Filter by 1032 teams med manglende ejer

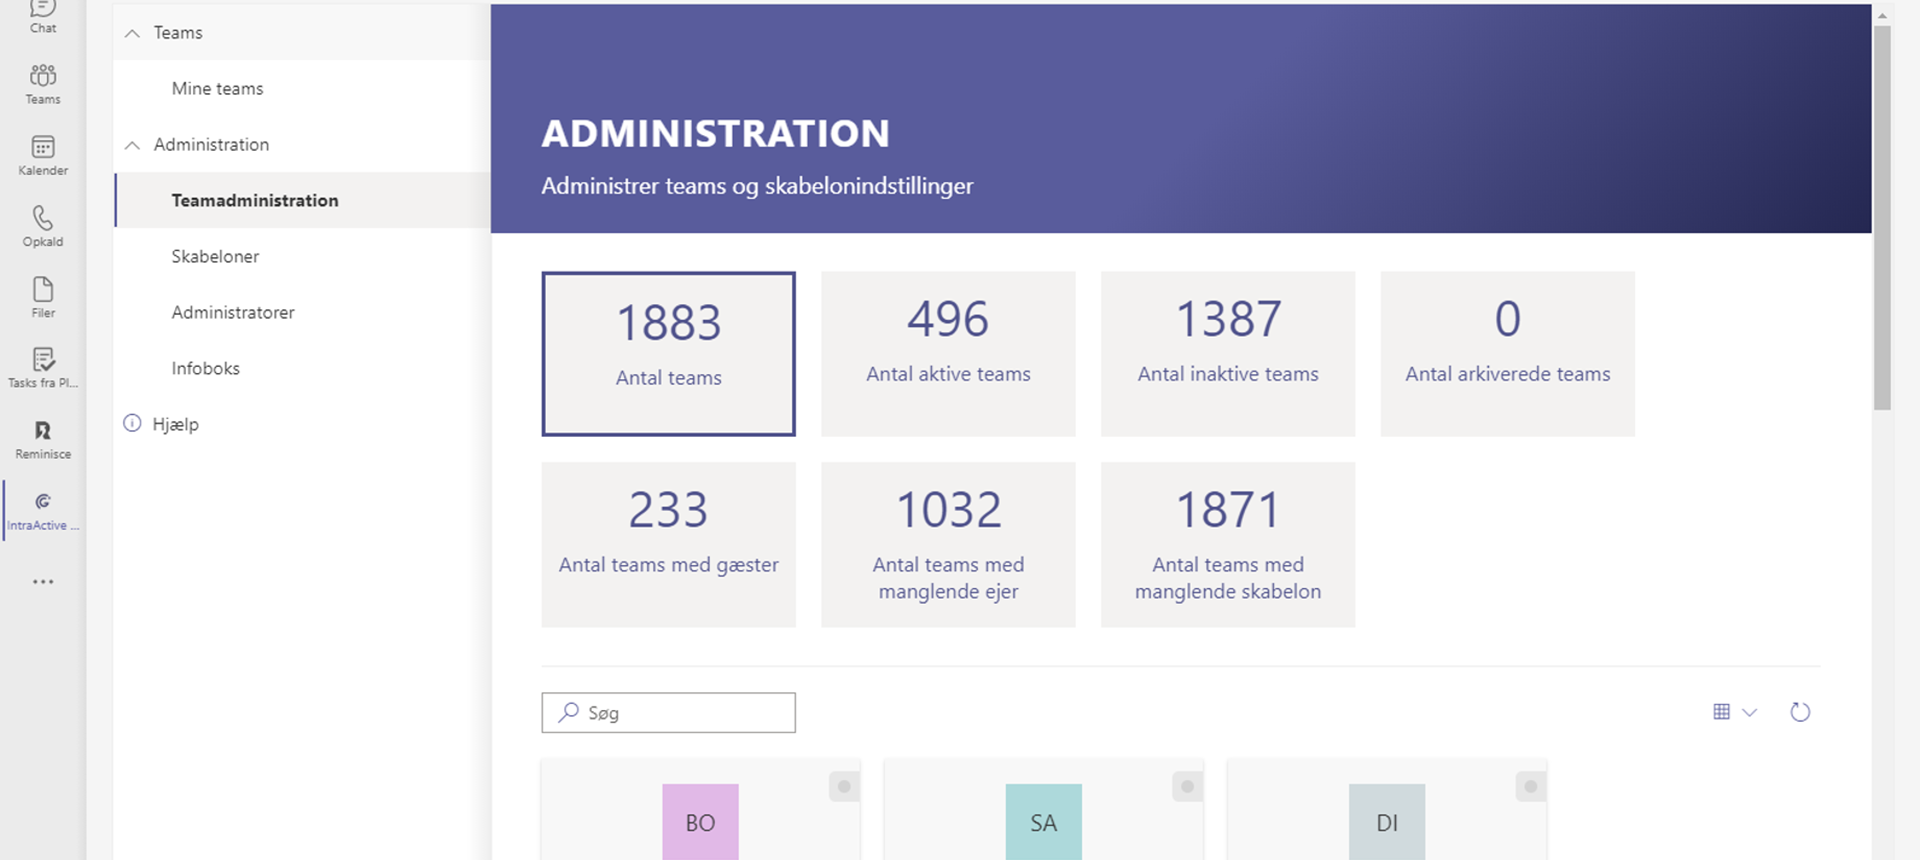coord(948,545)
